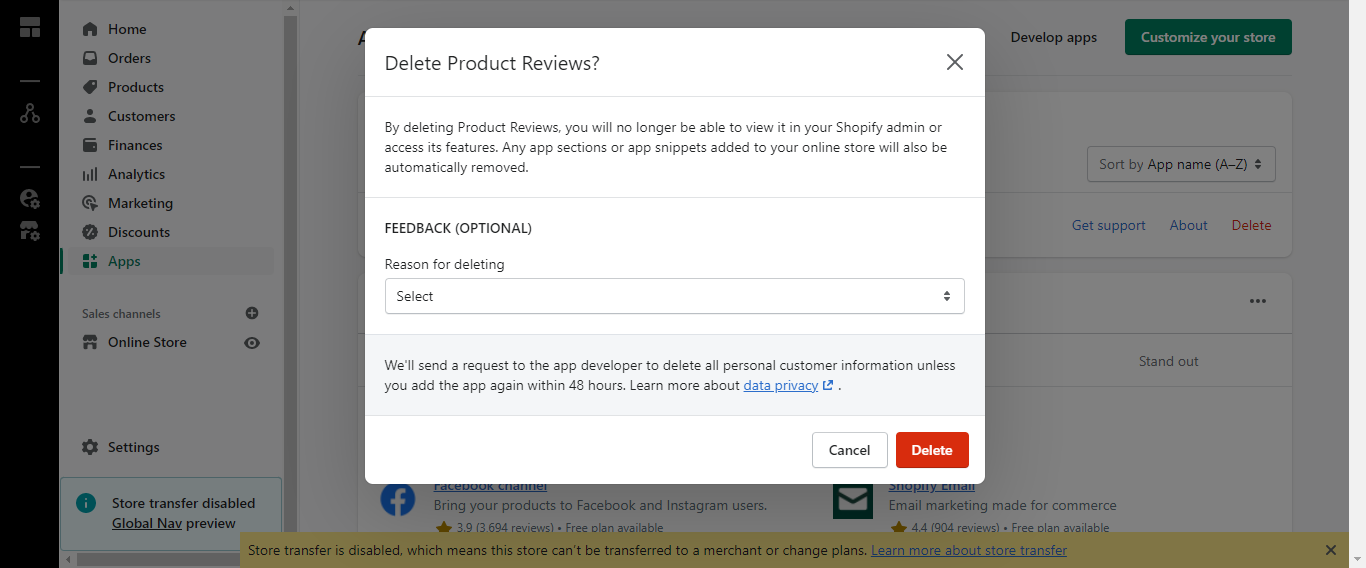Dismiss the yellow store transfer banner
Viewport: 1366px width, 568px height.
[x=1331, y=550]
